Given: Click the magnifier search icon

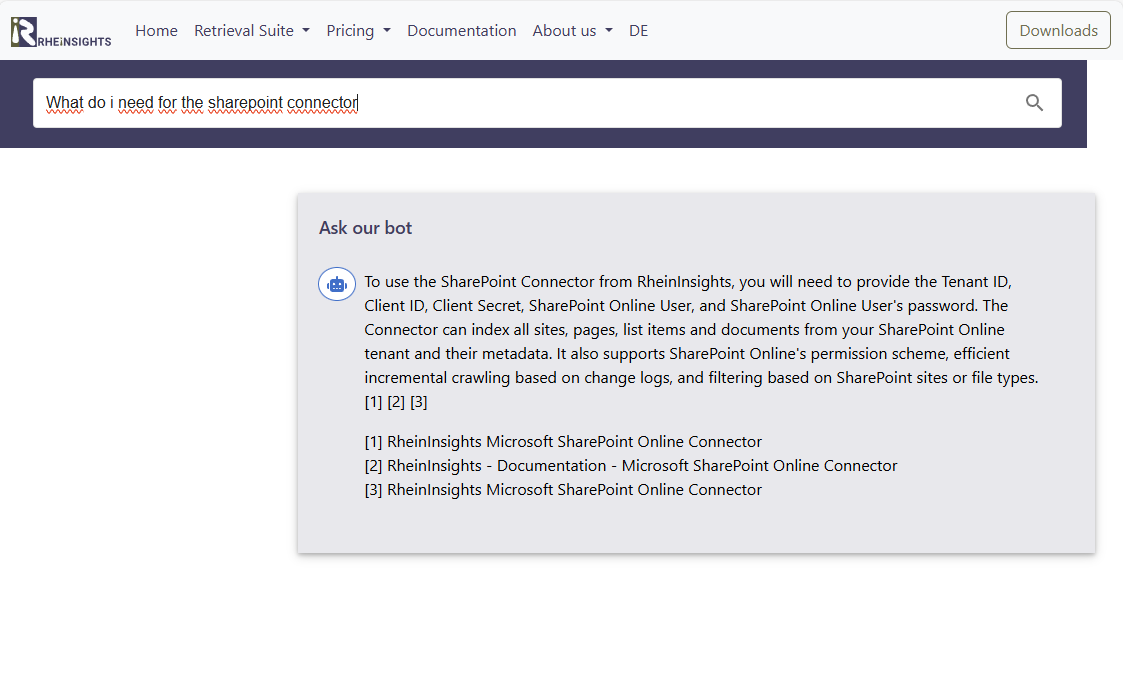Looking at the screenshot, I should (x=1034, y=103).
